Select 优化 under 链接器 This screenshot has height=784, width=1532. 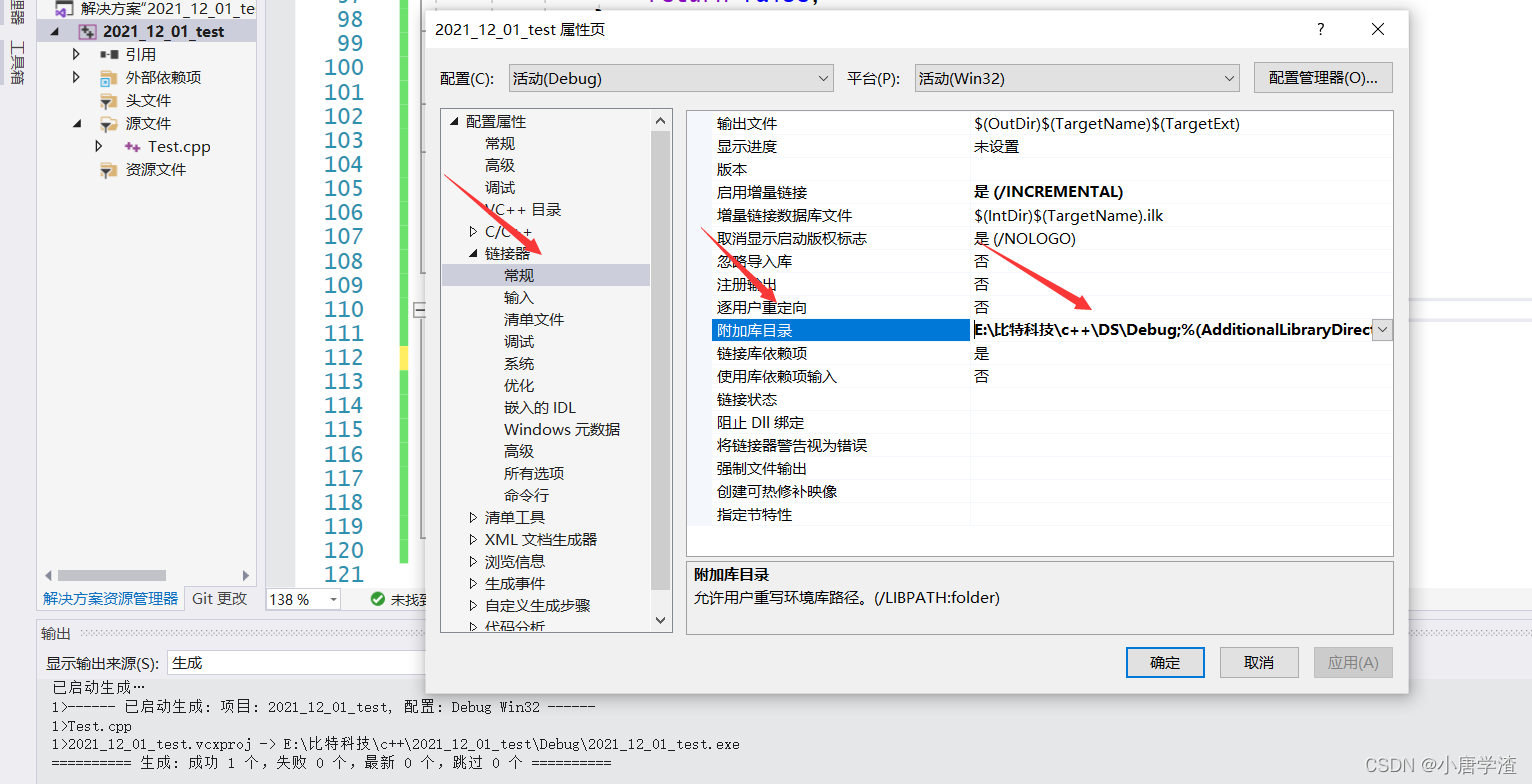tap(519, 385)
